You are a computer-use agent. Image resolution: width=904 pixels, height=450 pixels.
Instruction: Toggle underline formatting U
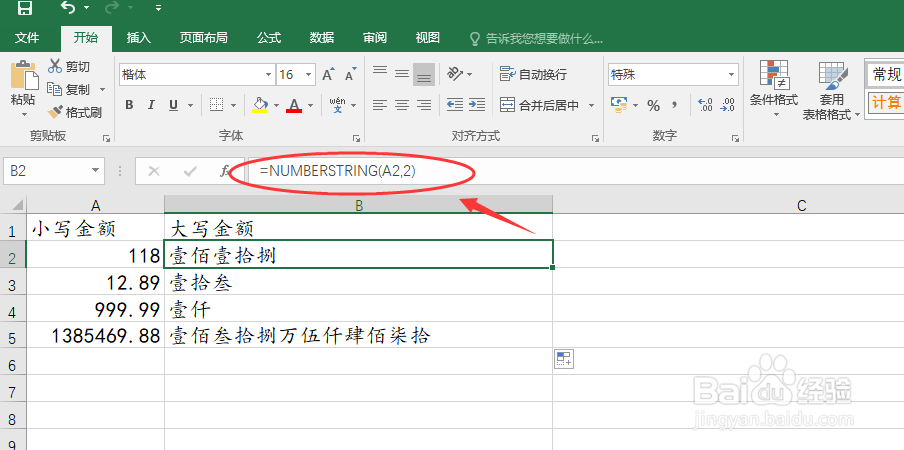tap(173, 105)
